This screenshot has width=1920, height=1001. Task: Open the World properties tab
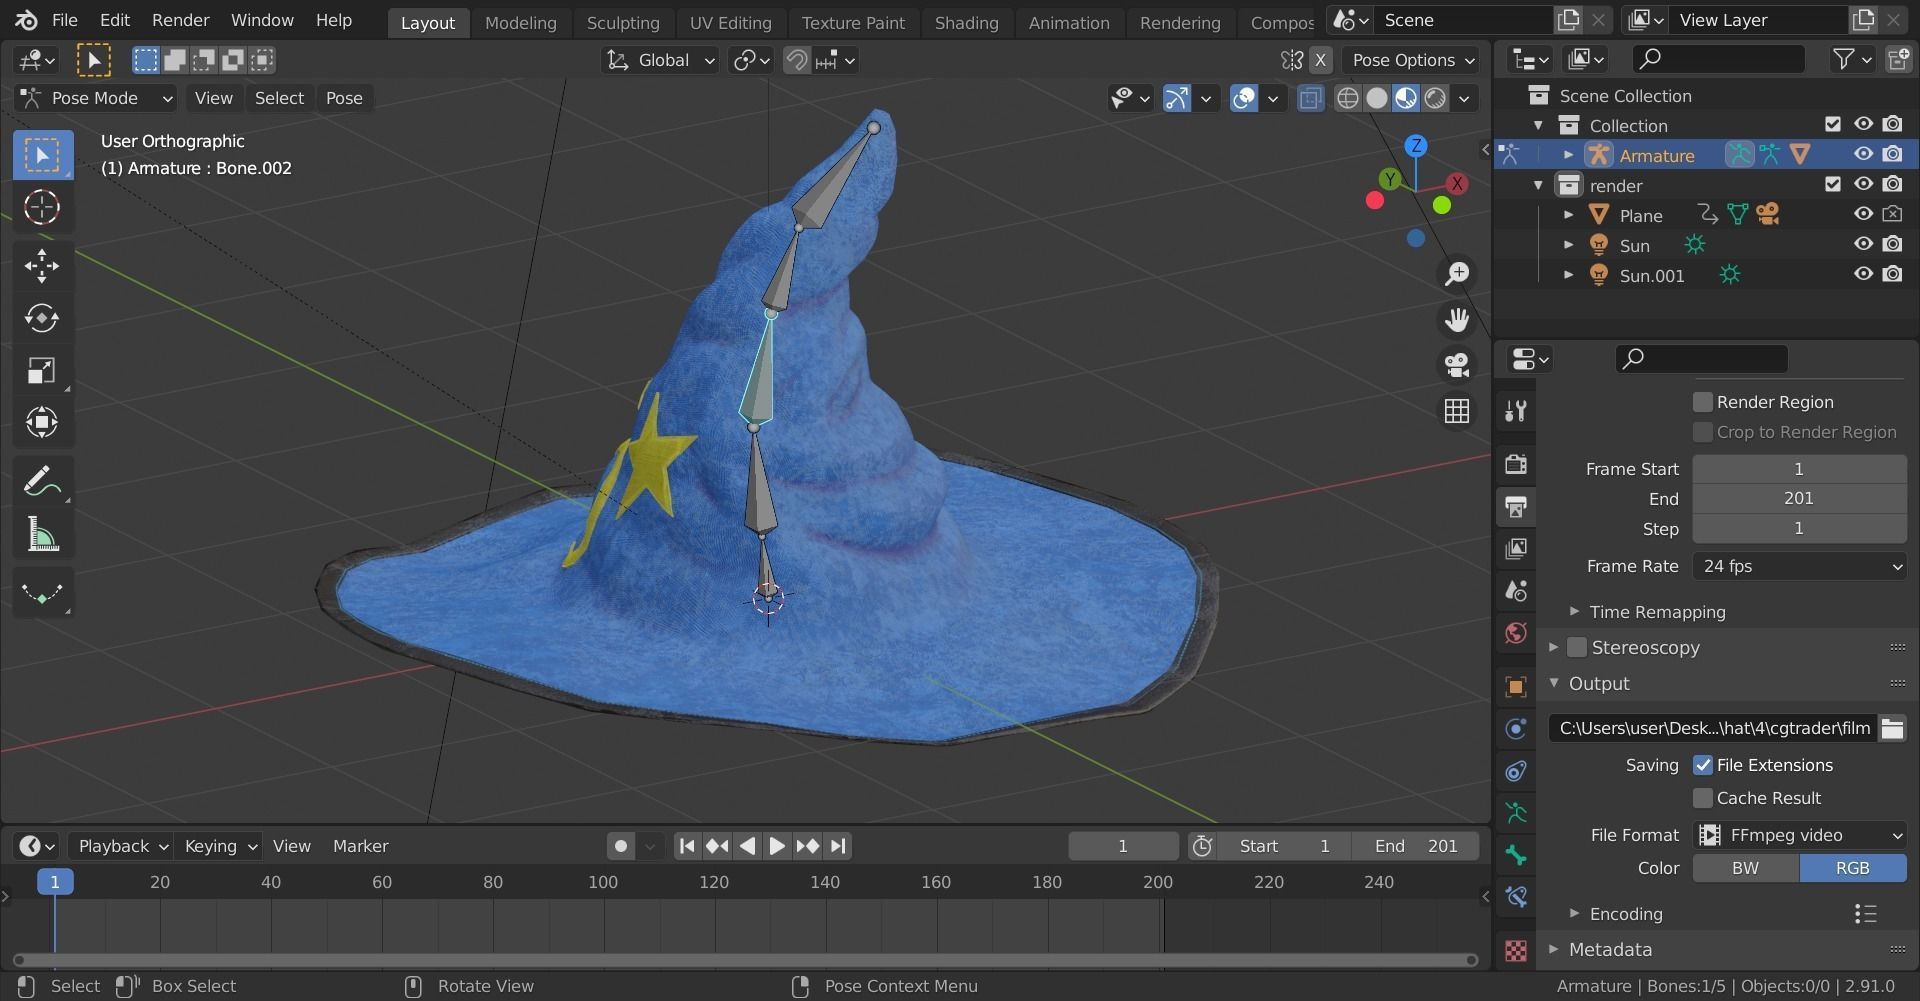click(x=1516, y=633)
